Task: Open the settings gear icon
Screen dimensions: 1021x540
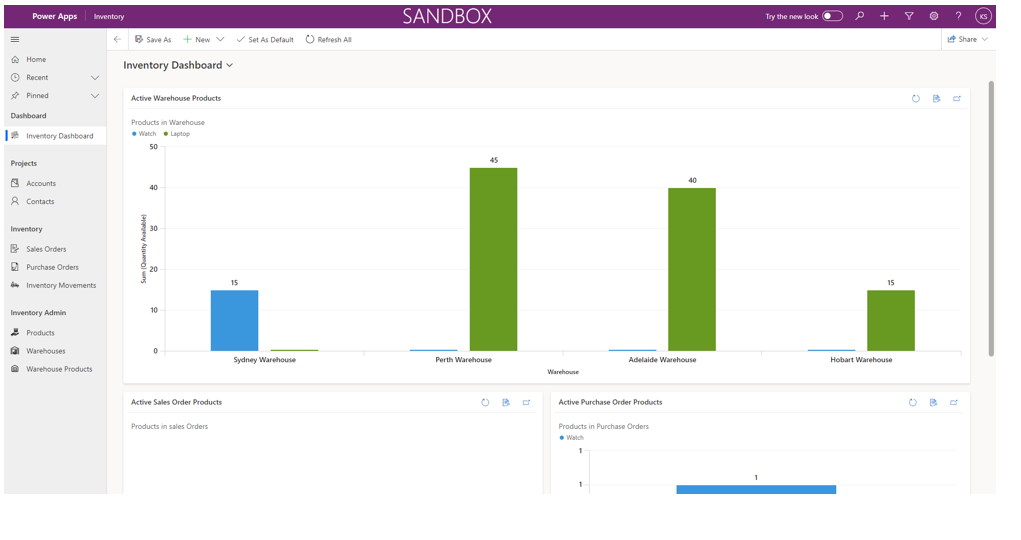Action: (934, 16)
